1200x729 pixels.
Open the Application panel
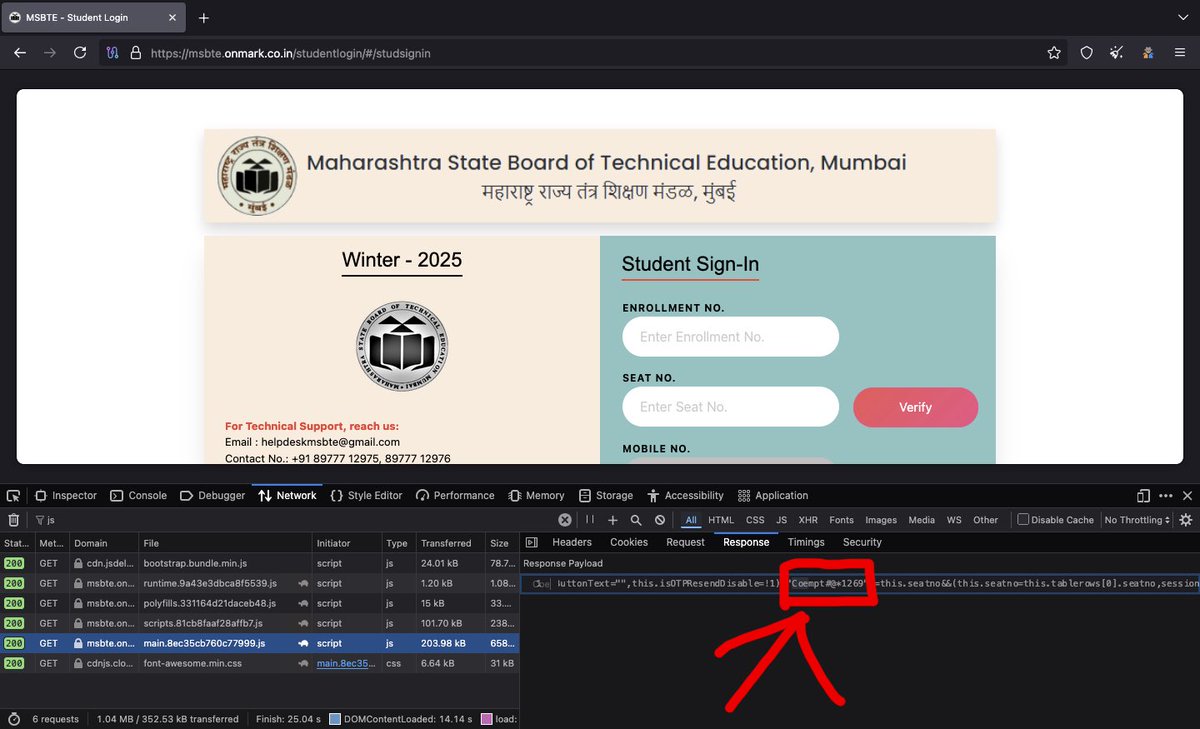pyautogui.click(x=772, y=495)
